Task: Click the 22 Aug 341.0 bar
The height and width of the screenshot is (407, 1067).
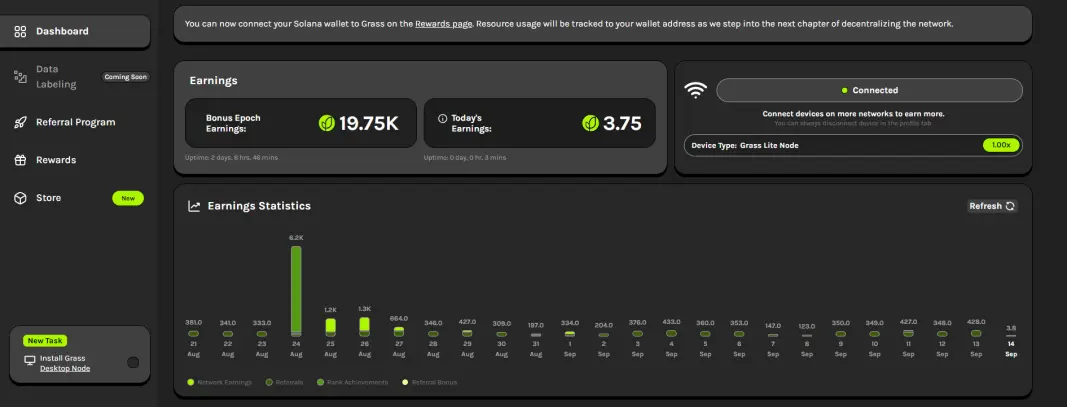Action: pyautogui.click(x=227, y=334)
